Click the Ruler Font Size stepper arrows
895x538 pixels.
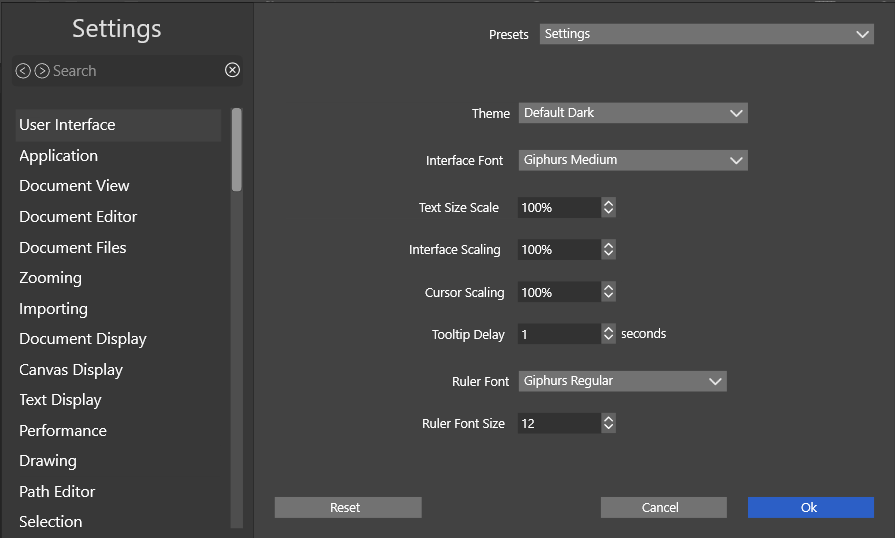coord(608,424)
